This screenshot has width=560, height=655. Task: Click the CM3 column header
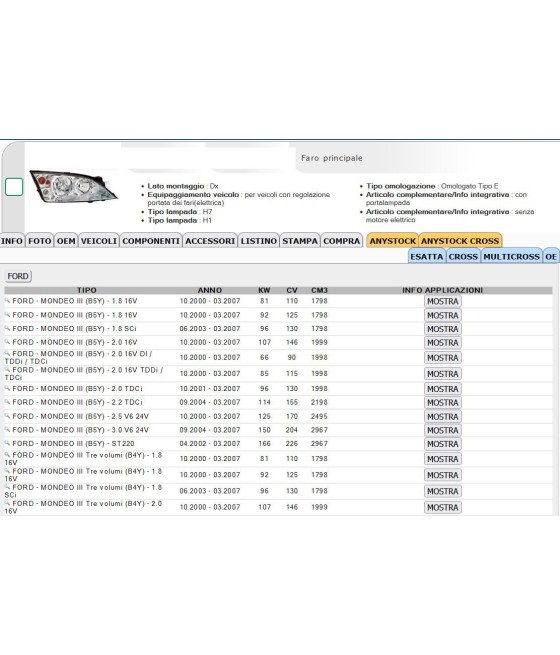click(x=319, y=290)
